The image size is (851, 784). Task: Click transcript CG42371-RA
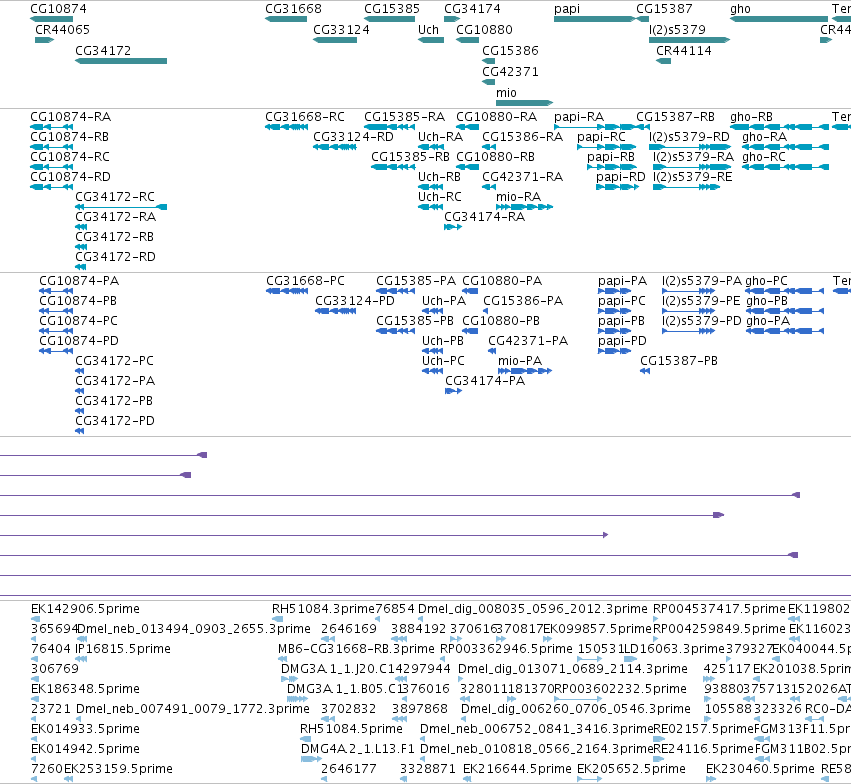(x=523, y=177)
